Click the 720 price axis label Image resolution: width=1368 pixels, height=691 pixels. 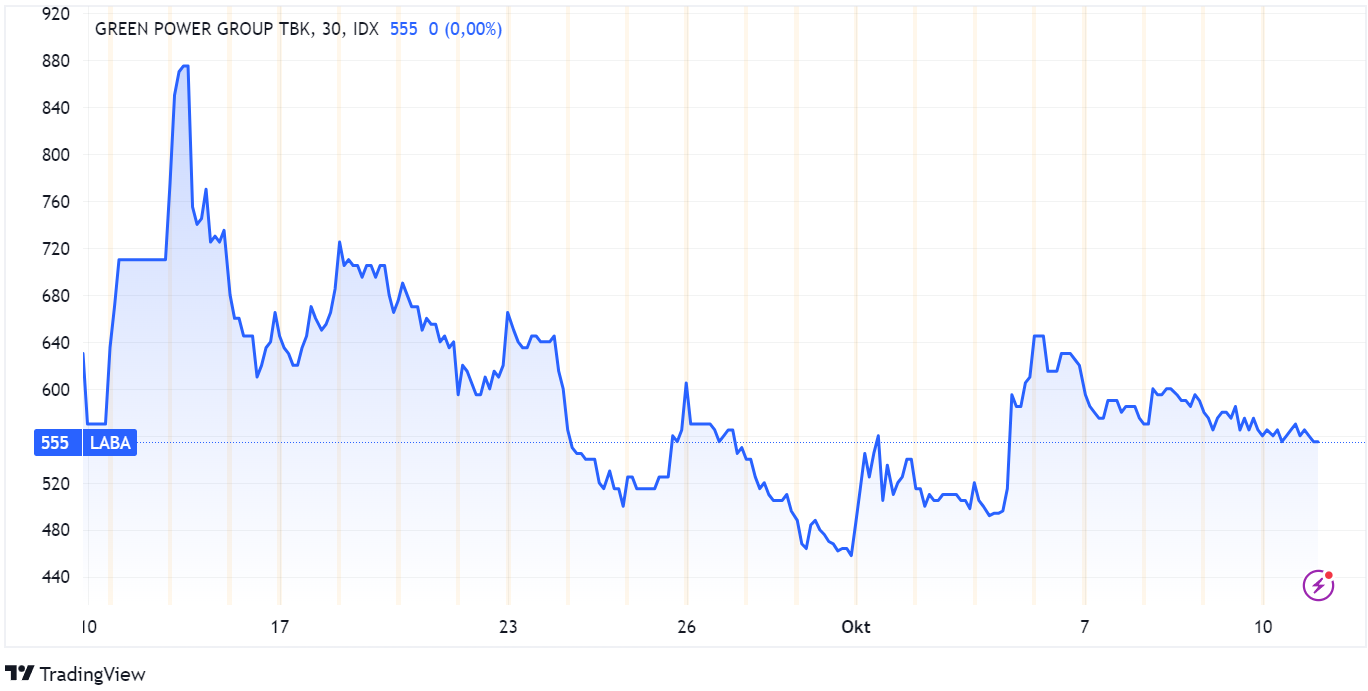55,249
